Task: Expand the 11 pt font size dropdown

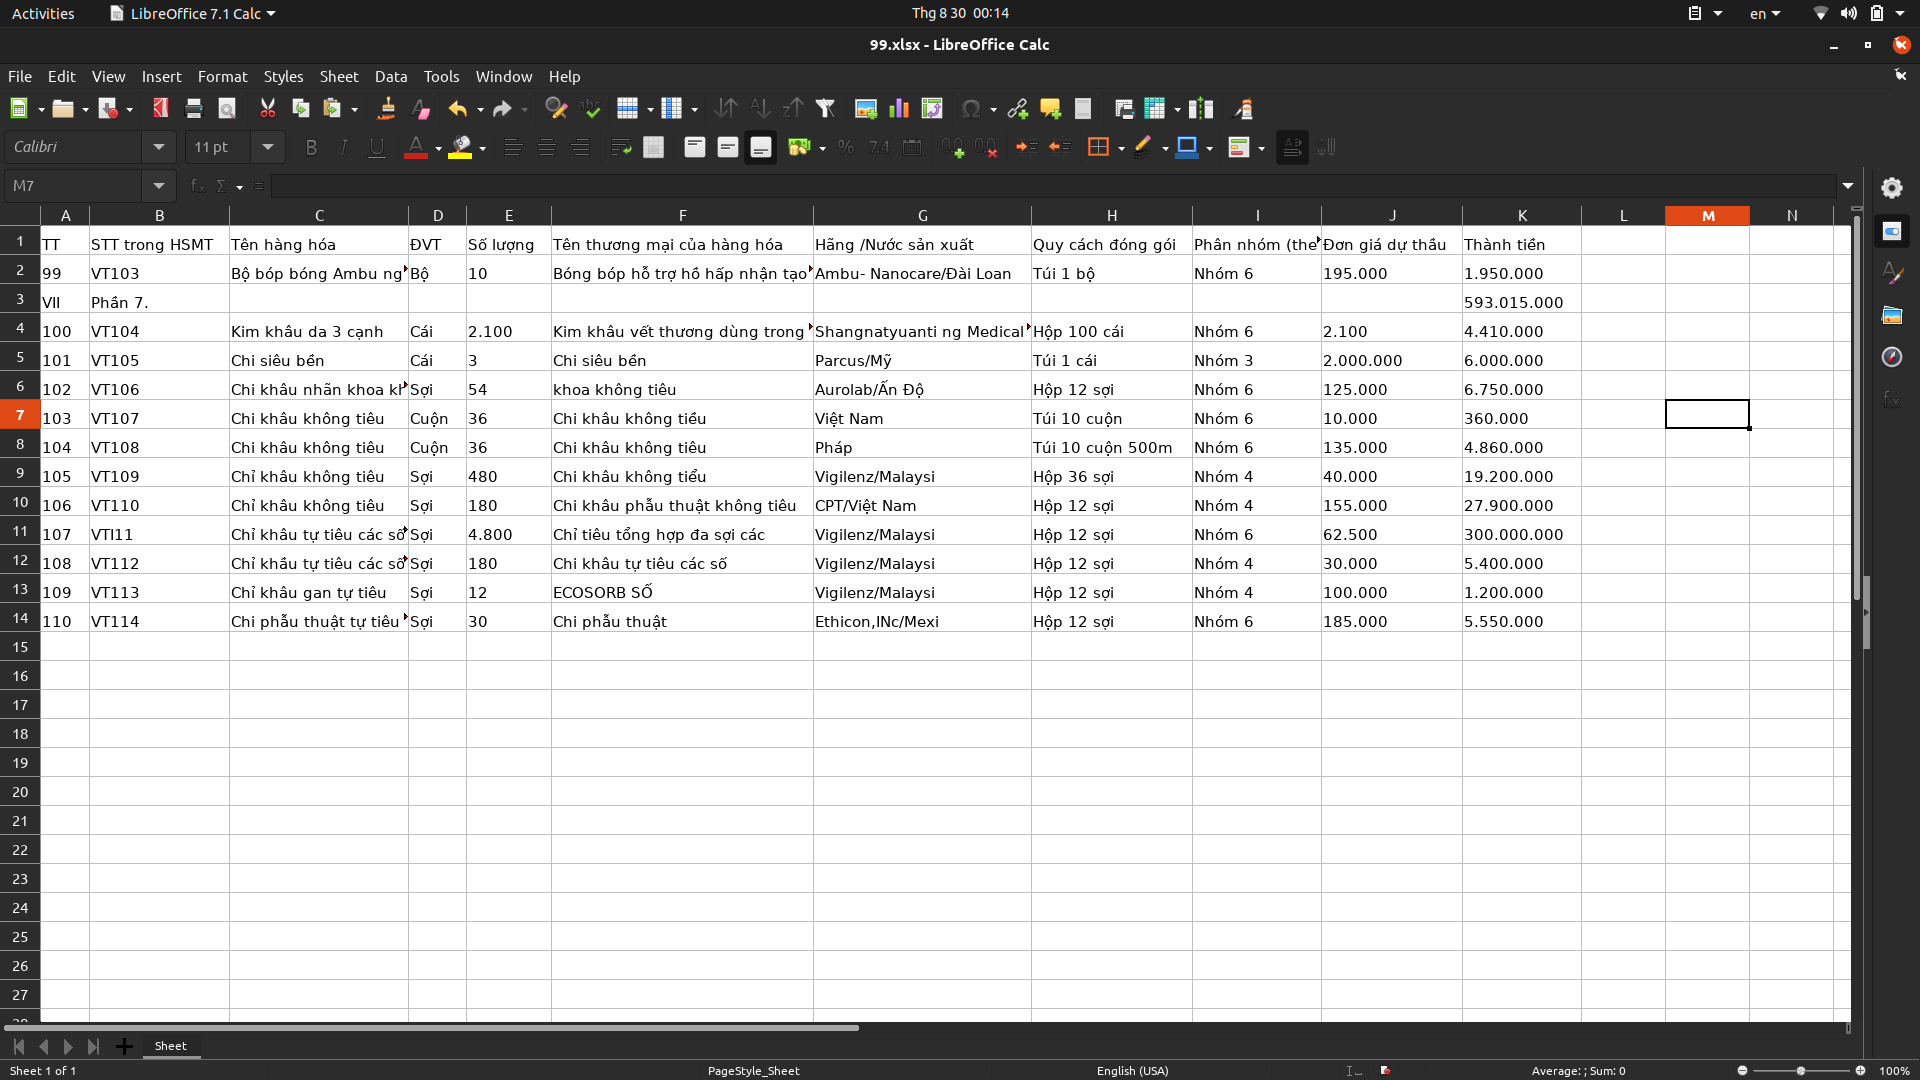Action: click(268, 147)
